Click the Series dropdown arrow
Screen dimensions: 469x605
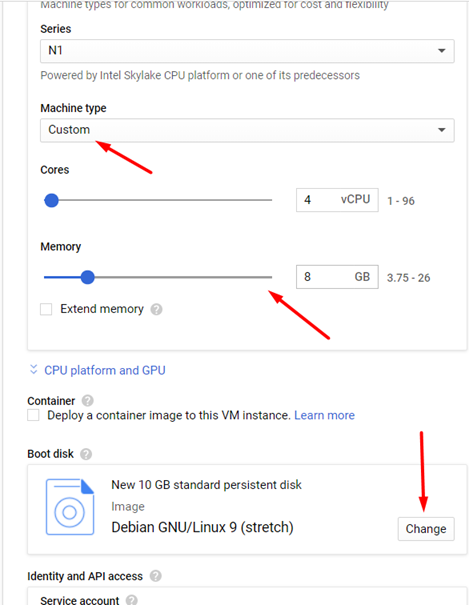click(442, 51)
